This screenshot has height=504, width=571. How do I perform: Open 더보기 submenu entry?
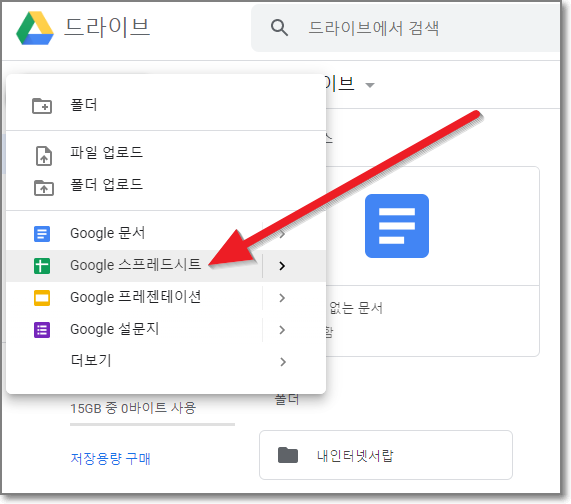tap(166, 361)
